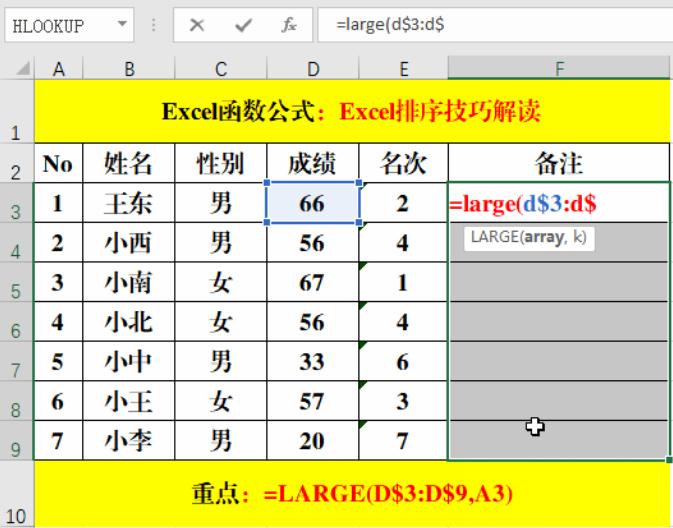Open the Insert Function fx dialog

[289, 25]
